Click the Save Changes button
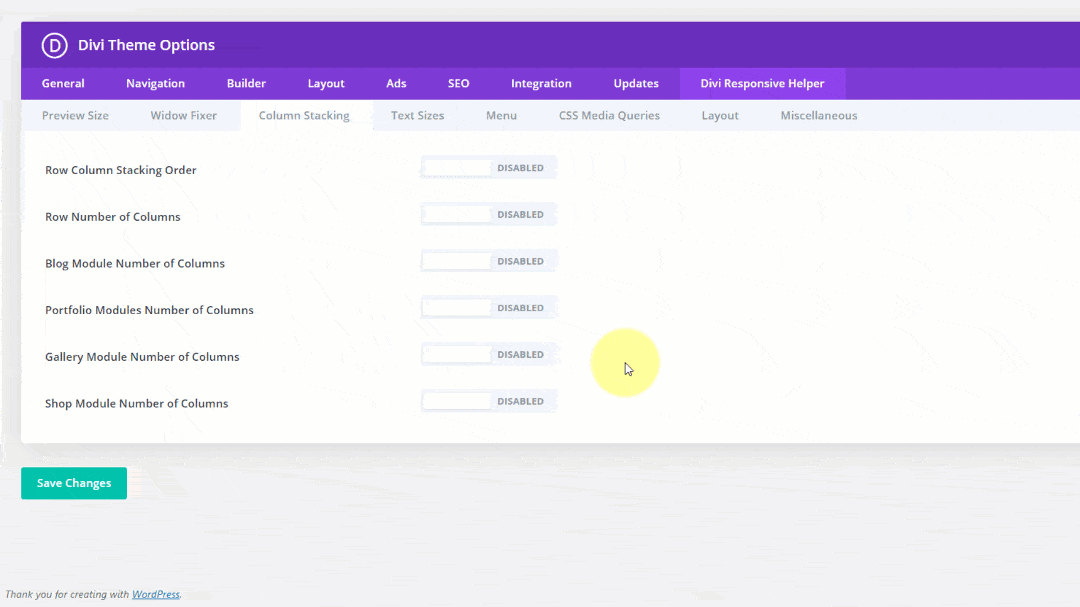 click(x=74, y=483)
